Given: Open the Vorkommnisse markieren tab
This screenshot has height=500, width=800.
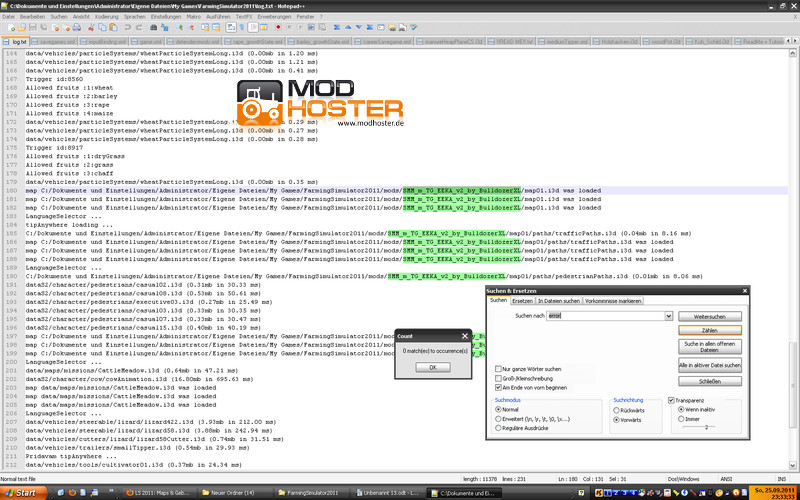Looking at the screenshot, I should pyautogui.click(x=613, y=301).
